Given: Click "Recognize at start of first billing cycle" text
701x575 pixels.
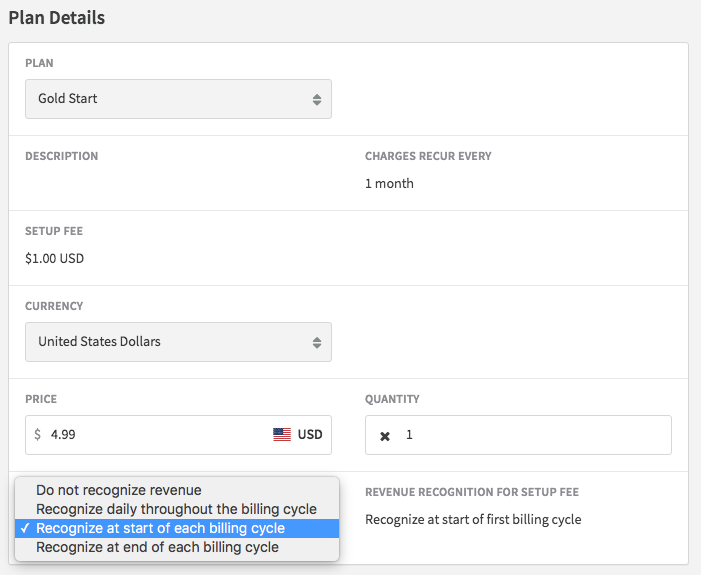Looking at the screenshot, I should (x=473, y=519).
